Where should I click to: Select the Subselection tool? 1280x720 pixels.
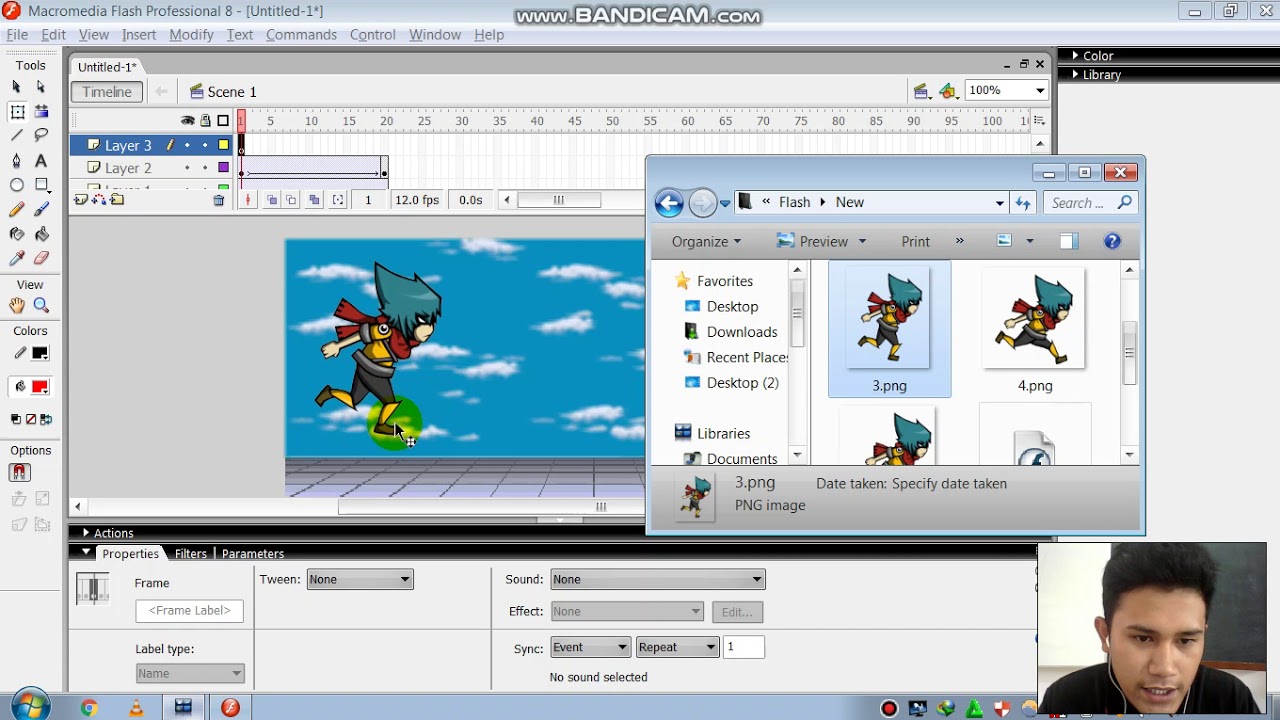(41, 87)
